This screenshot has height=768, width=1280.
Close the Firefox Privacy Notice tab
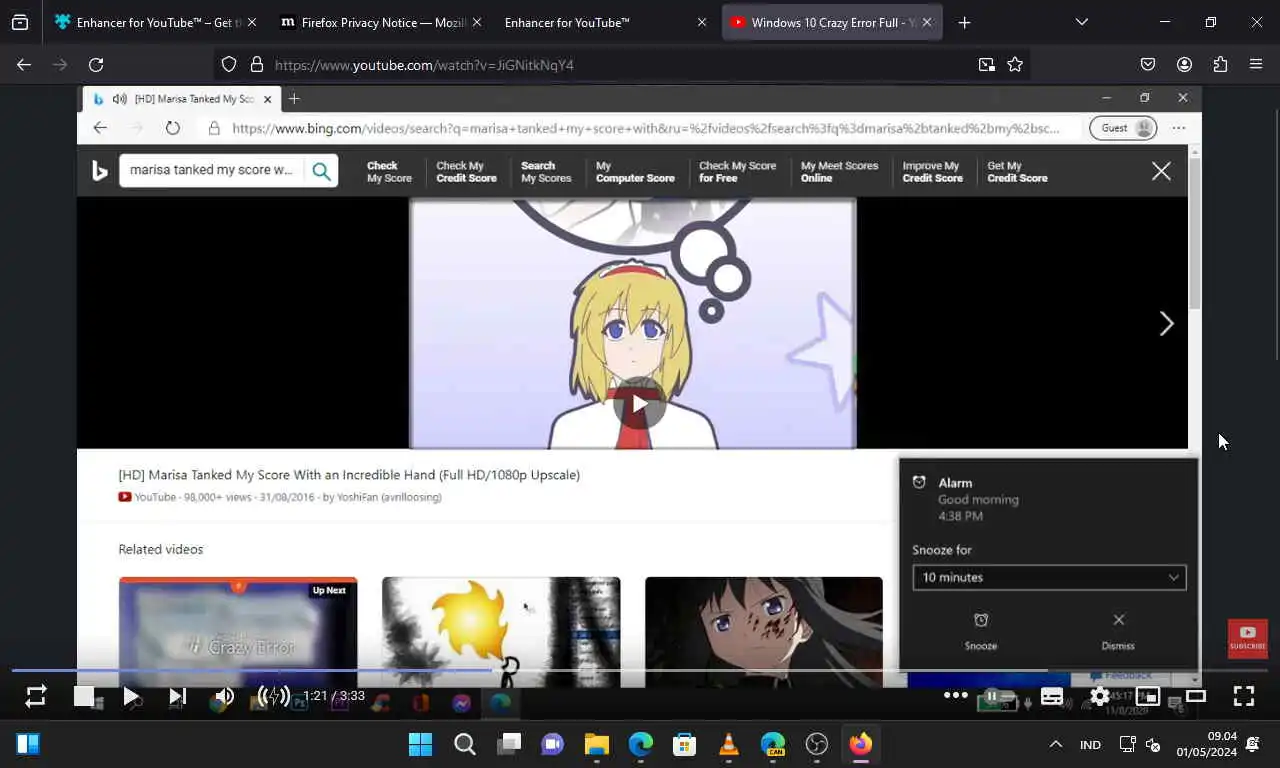(x=476, y=22)
